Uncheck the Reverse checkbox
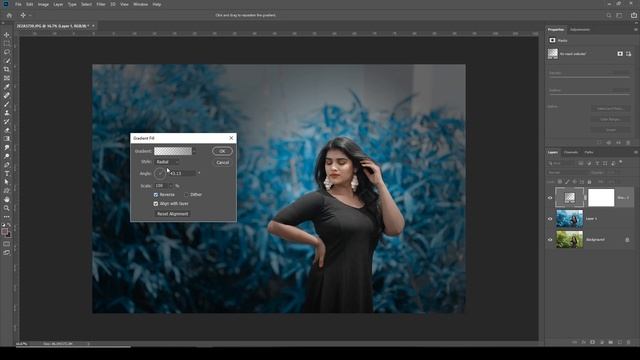This screenshot has height=360, width=640. coord(156,195)
